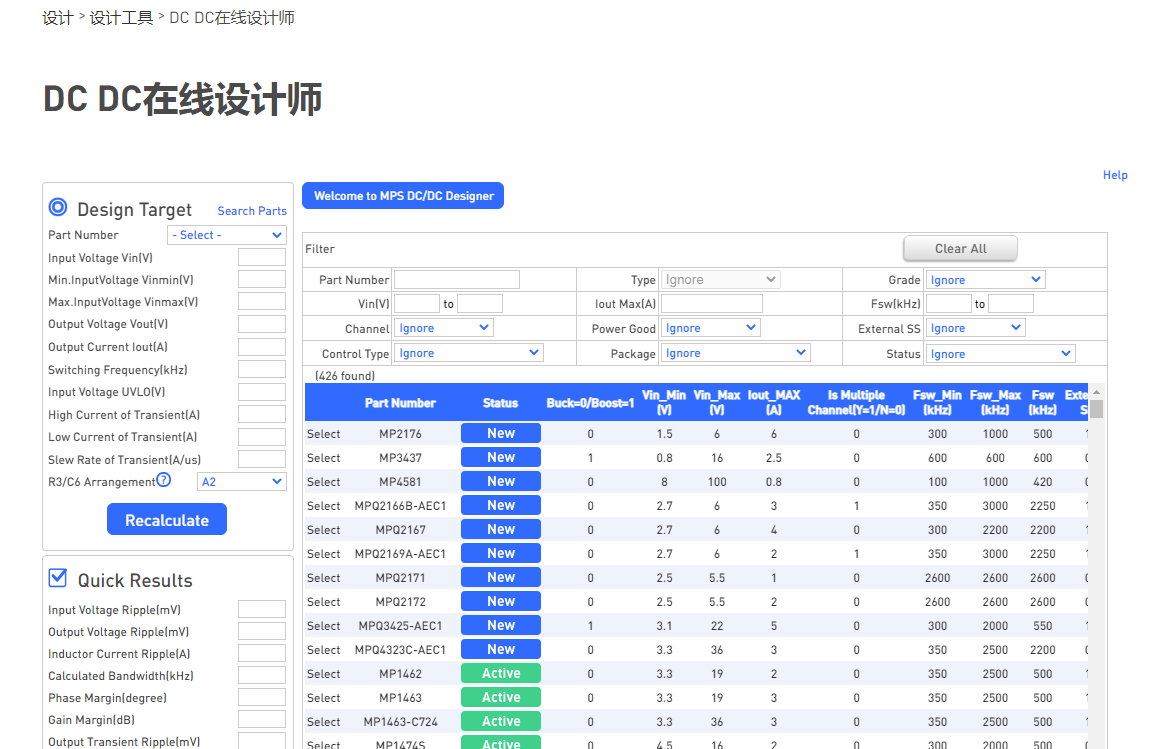
Task: Open the Control Type filter dropdown
Action: [469, 353]
